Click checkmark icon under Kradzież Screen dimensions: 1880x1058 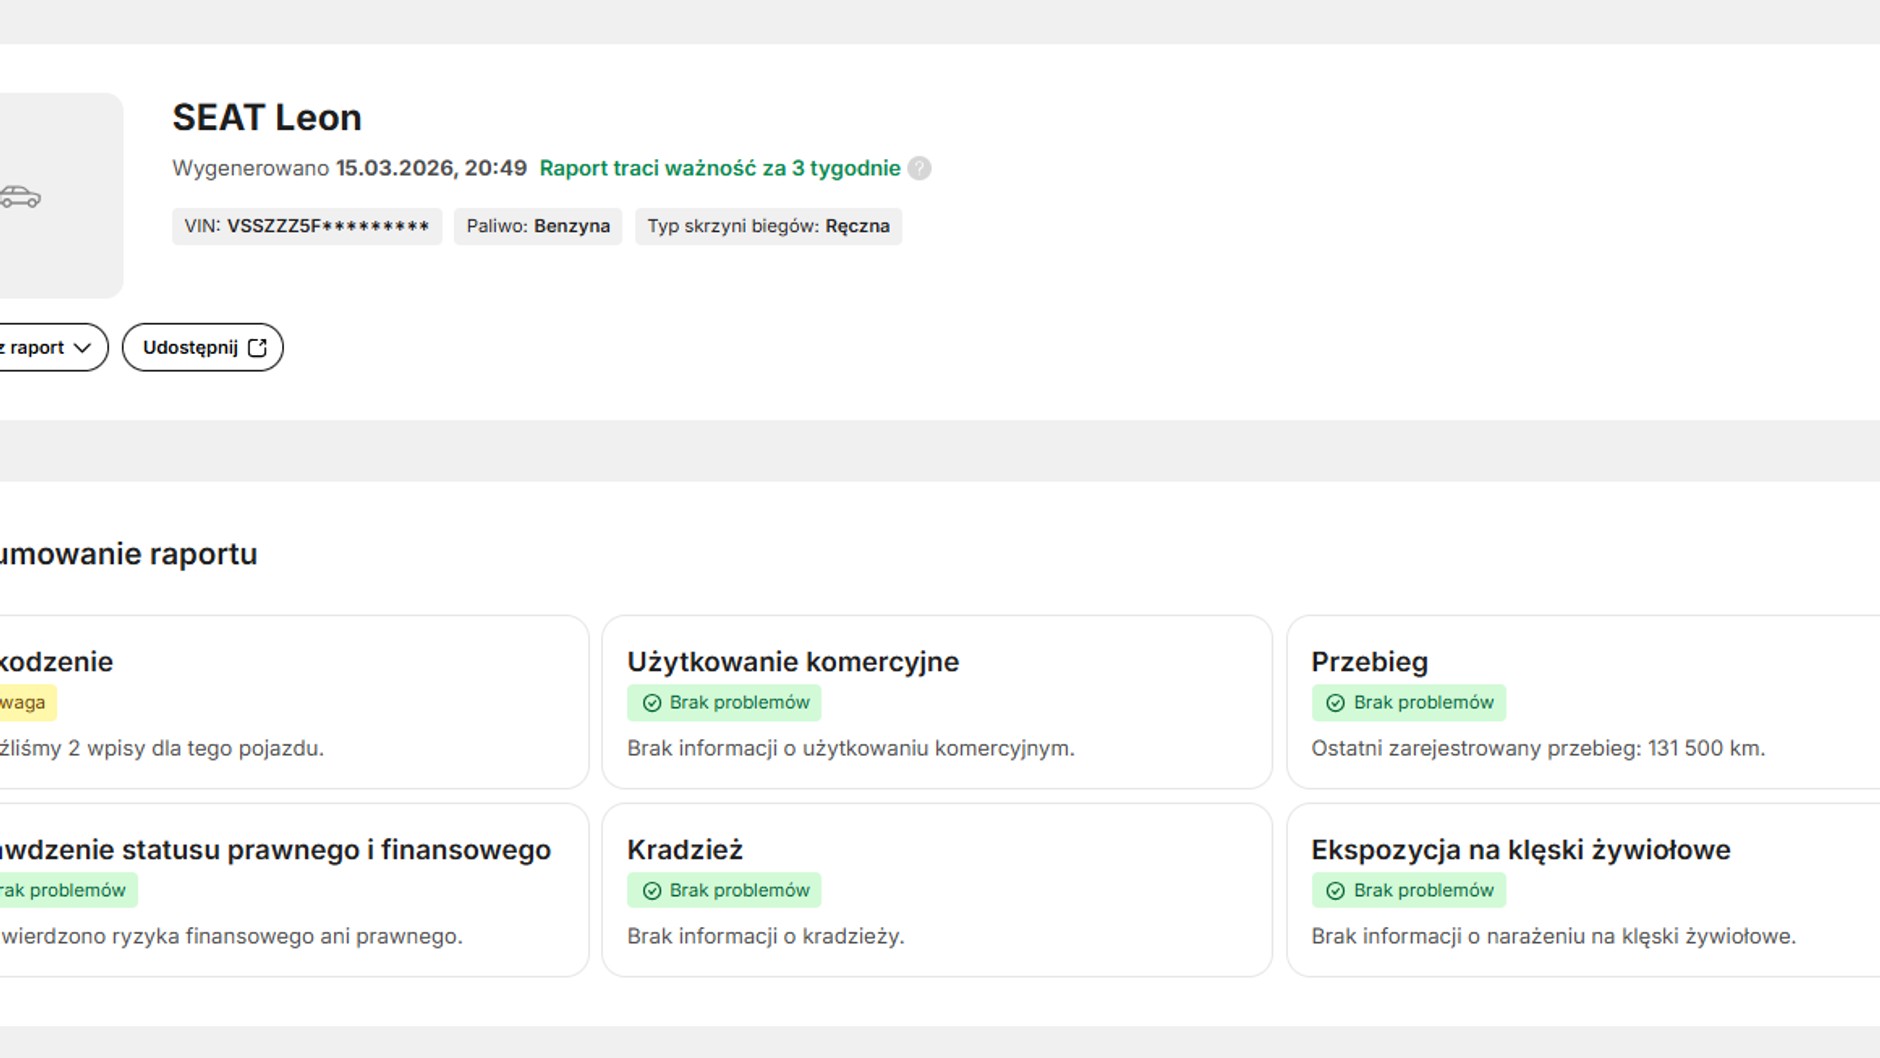pos(652,891)
